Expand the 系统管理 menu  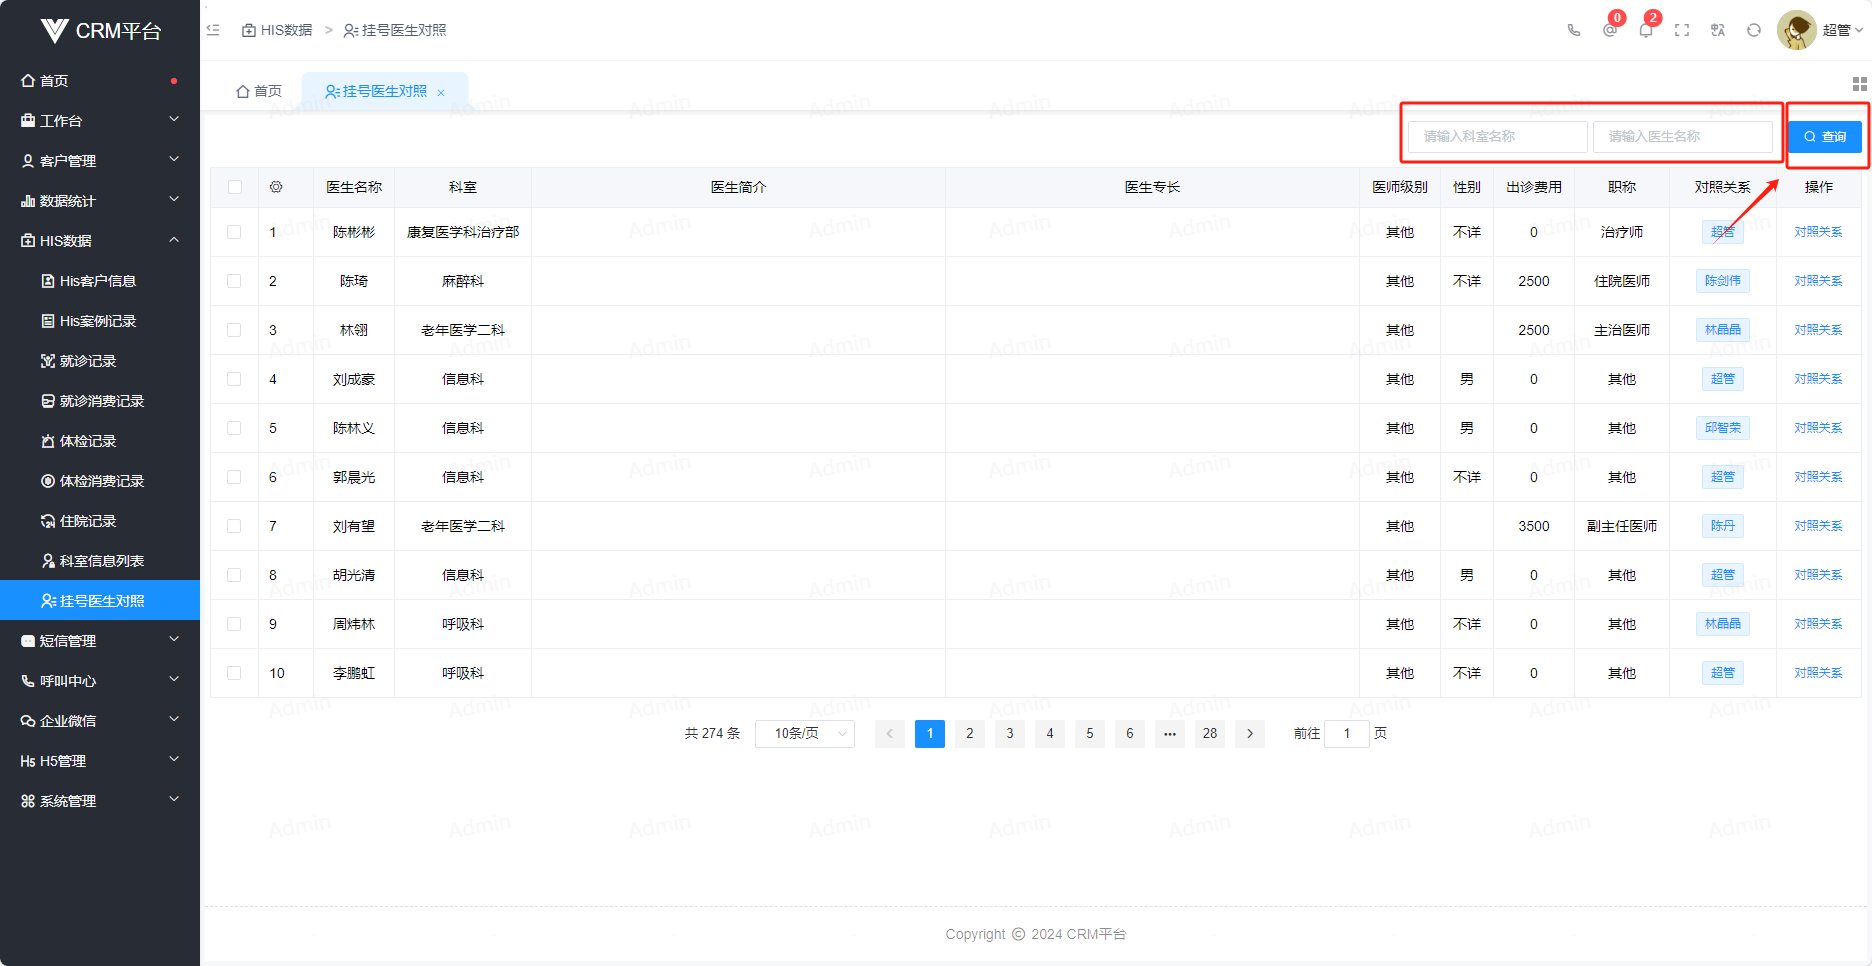100,801
